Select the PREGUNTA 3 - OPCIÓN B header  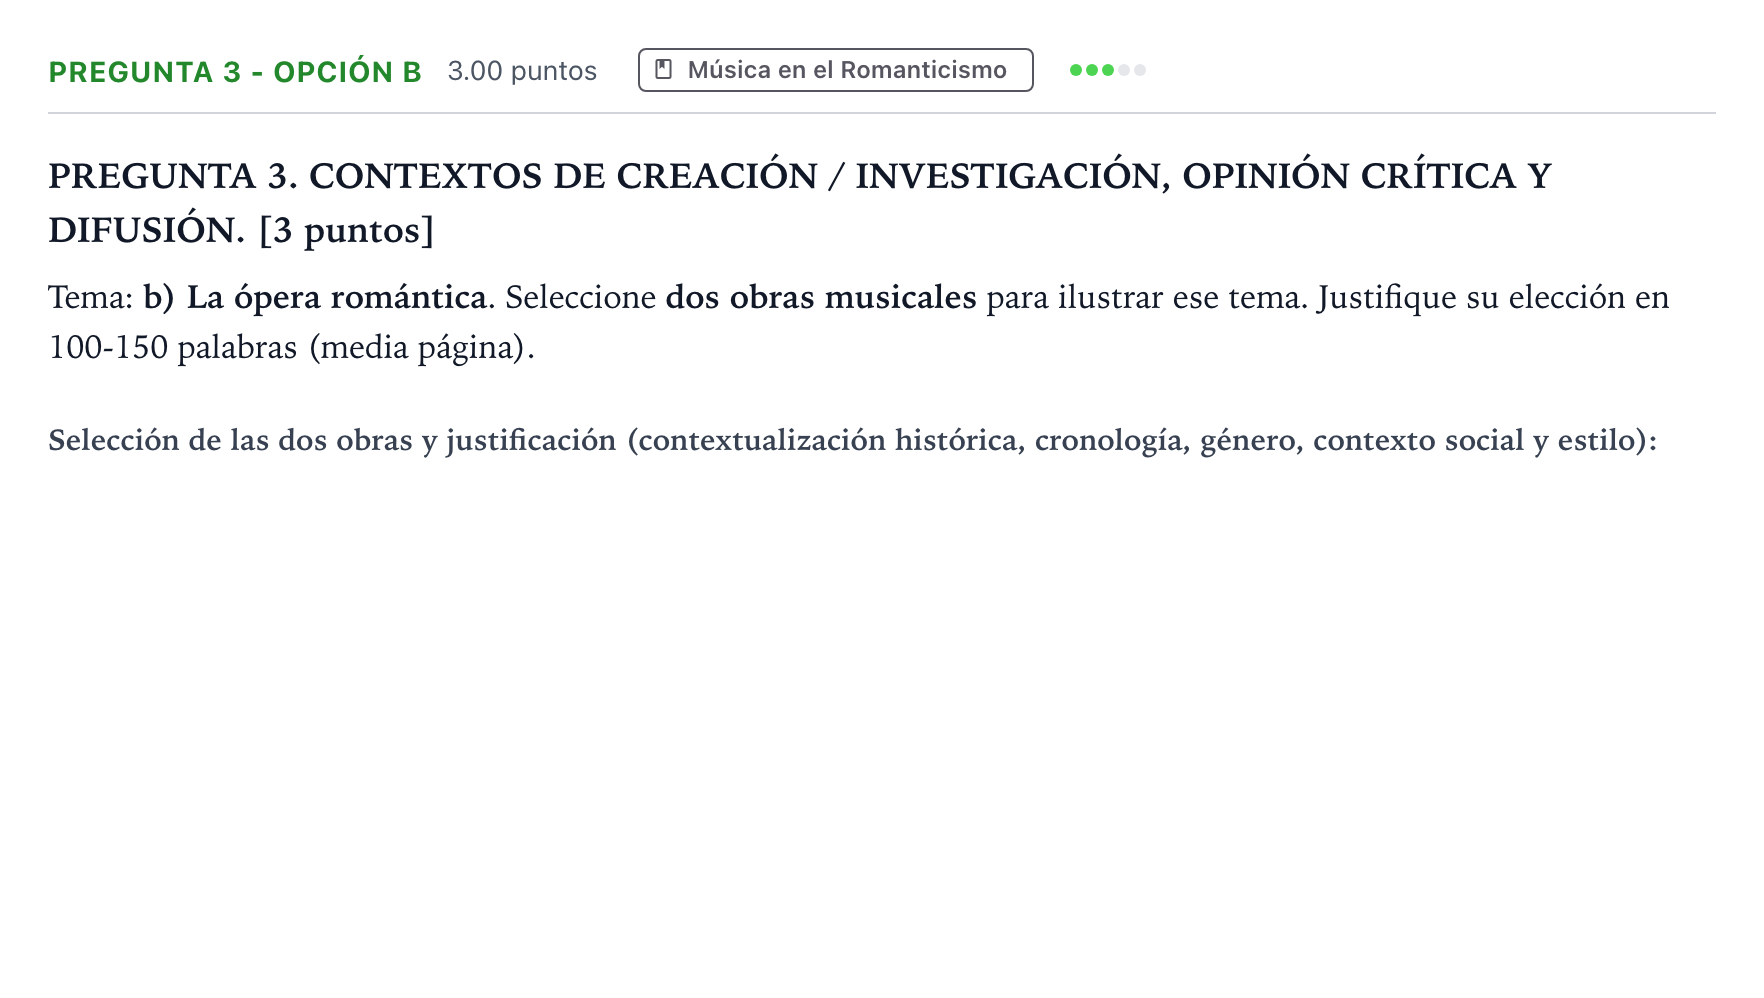tap(235, 72)
